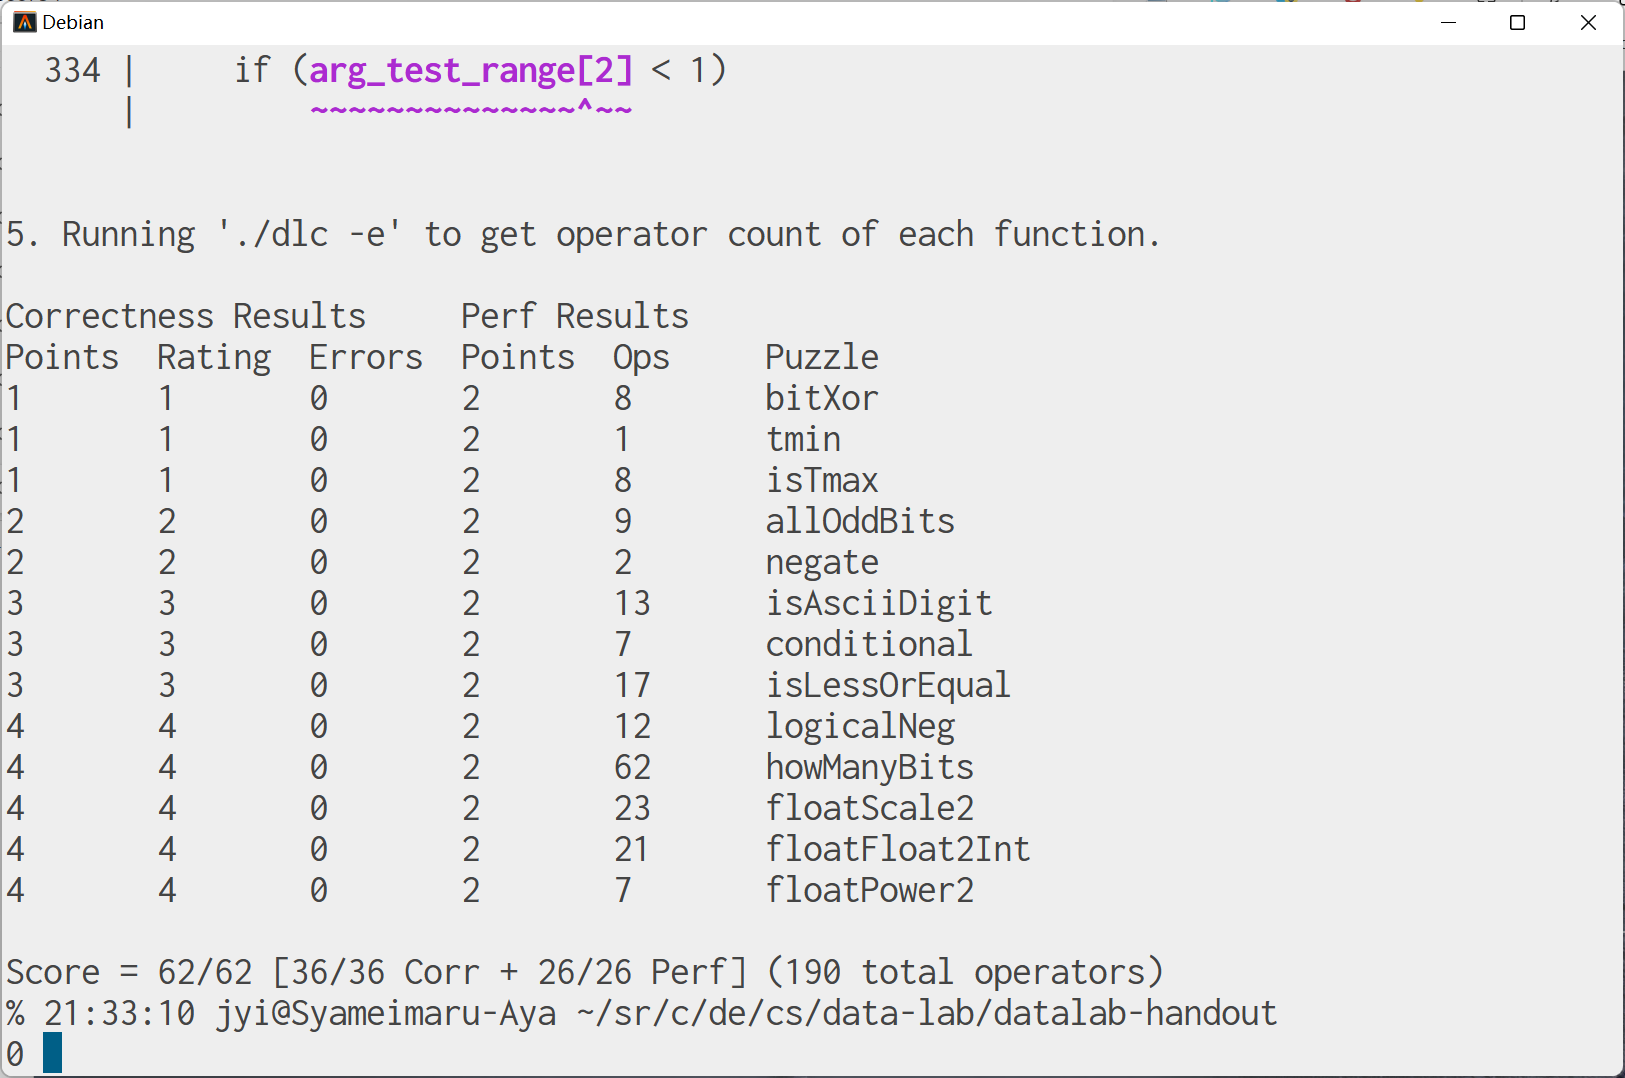Click the 'jyi@Syameimaru-Aya' prompt text
Viewport: 1625px width, 1078px height.
pyautogui.click(x=386, y=1013)
